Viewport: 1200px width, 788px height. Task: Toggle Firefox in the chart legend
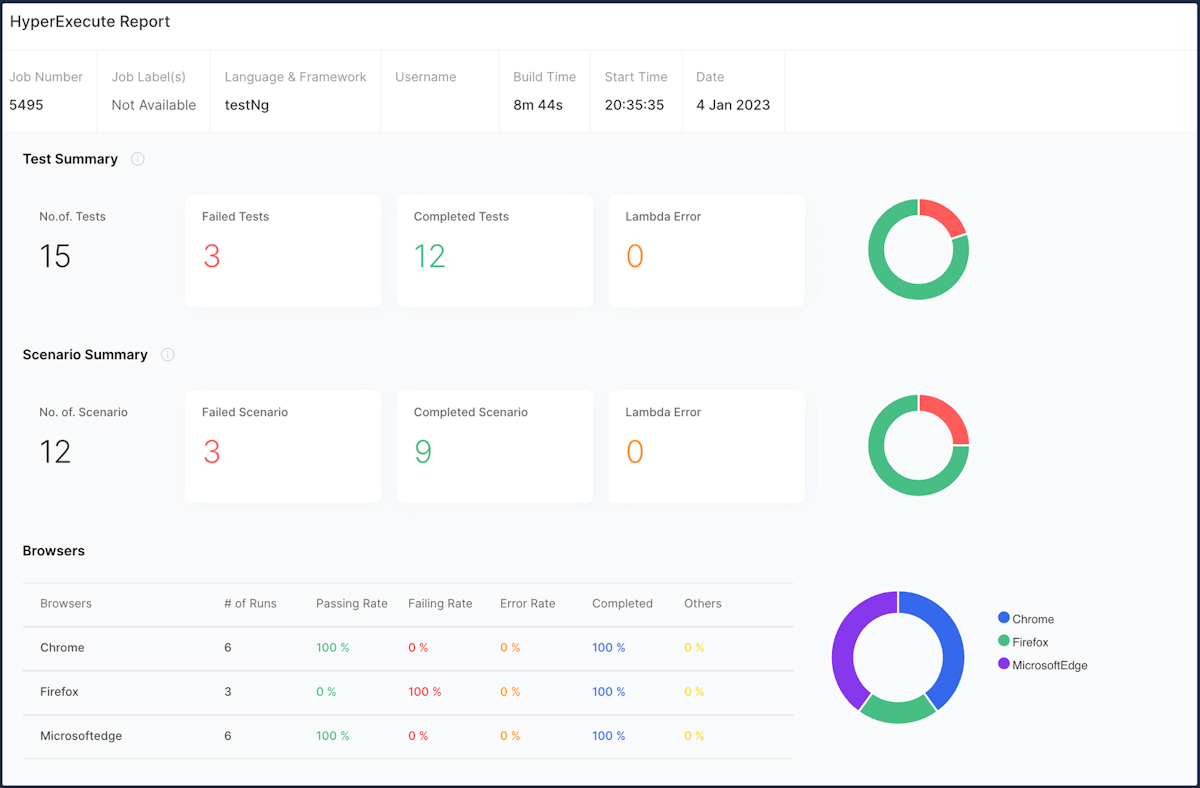[x=1027, y=641]
